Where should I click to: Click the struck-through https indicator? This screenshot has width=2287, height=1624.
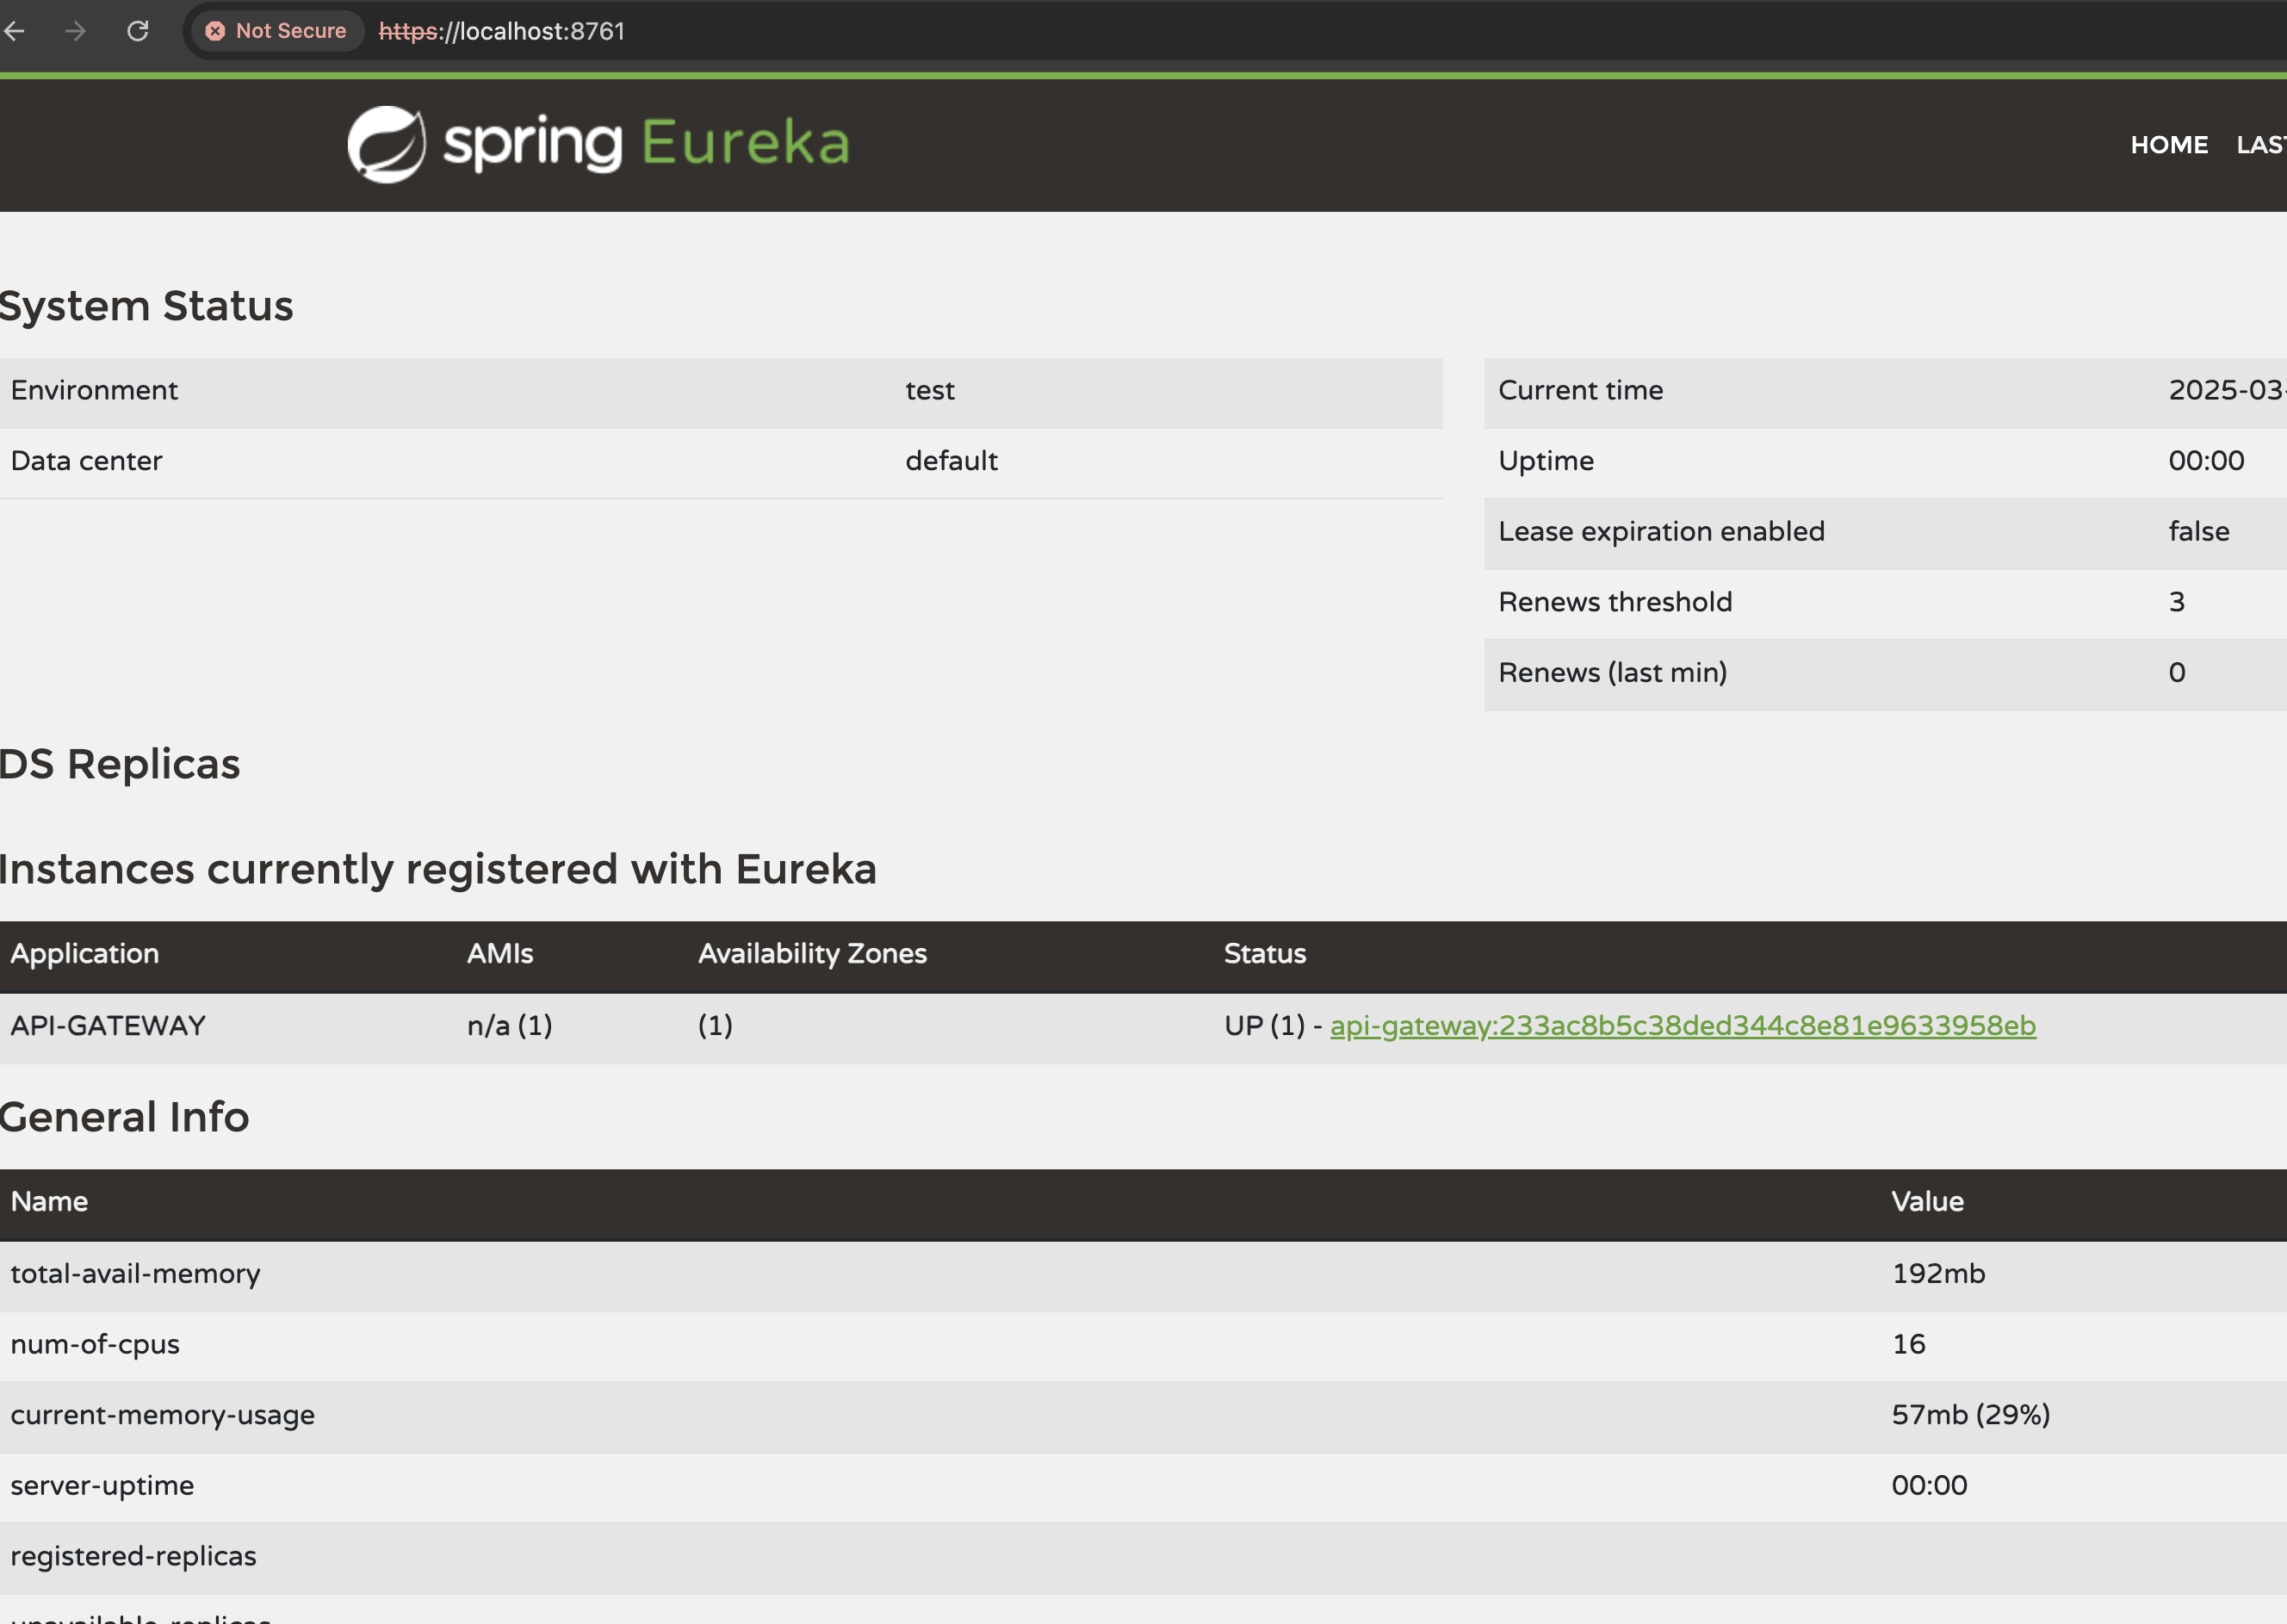point(410,31)
